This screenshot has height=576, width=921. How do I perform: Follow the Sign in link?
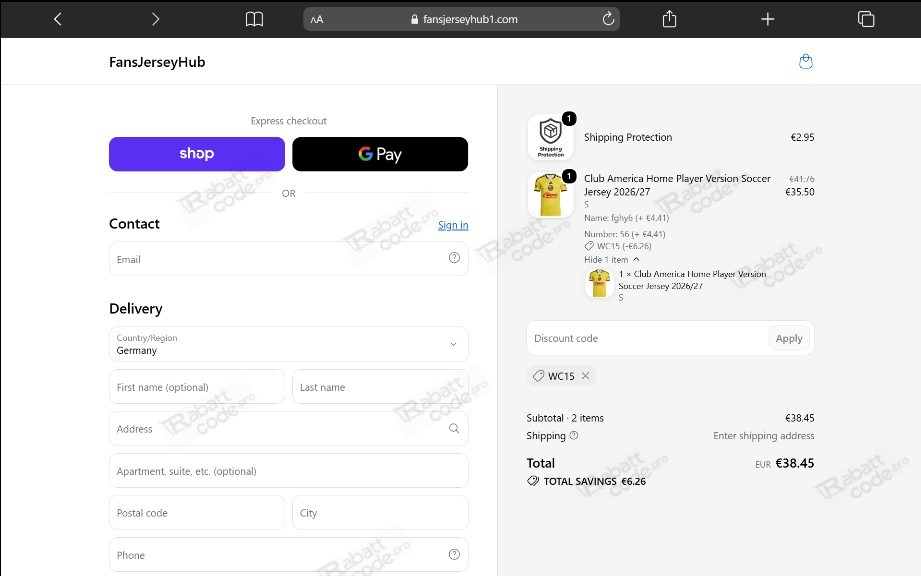tap(453, 225)
